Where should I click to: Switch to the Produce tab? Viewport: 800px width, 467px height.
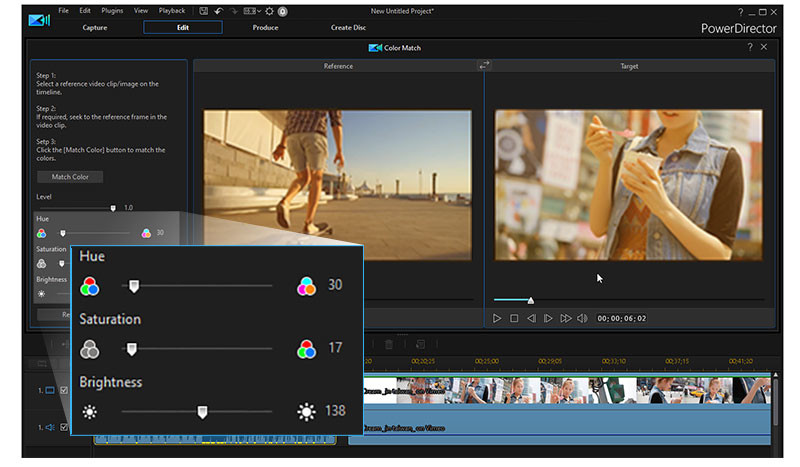(265, 27)
